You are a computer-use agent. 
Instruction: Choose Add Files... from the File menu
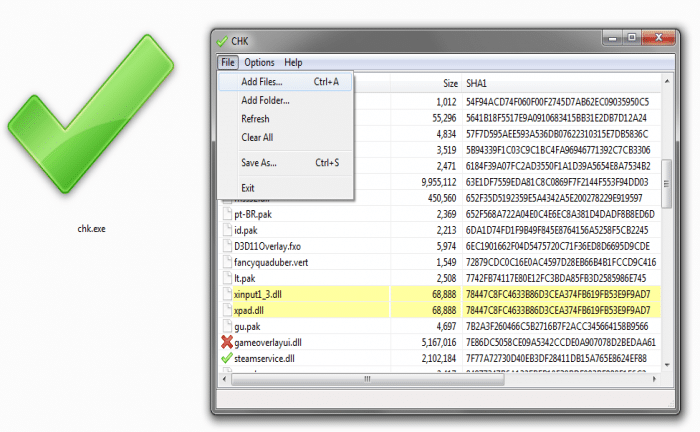[x=262, y=82]
